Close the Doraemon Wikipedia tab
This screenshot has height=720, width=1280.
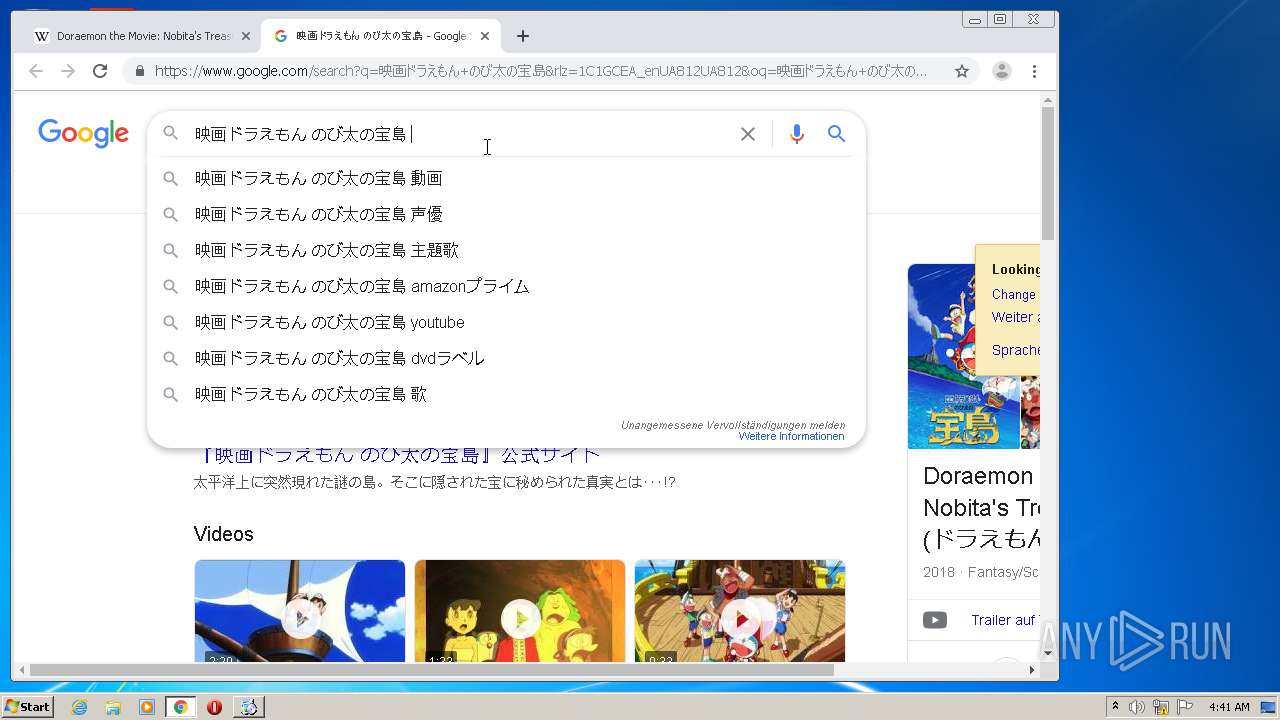tap(245, 36)
